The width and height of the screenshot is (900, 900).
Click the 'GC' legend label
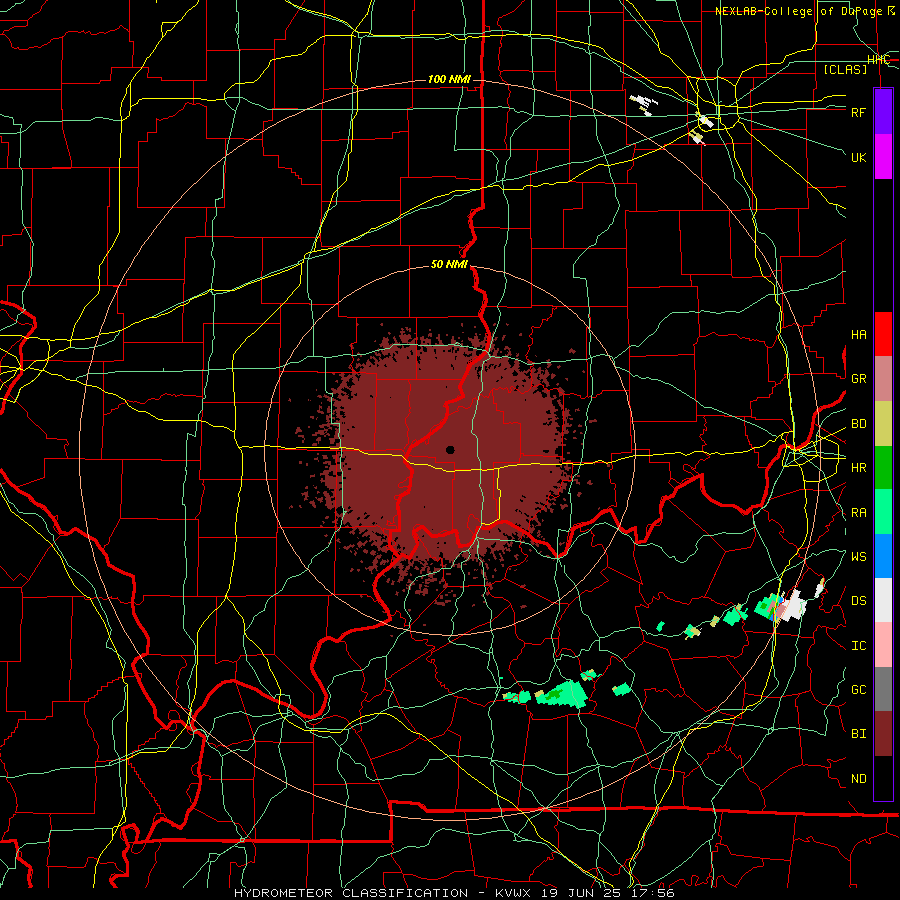coord(858,690)
